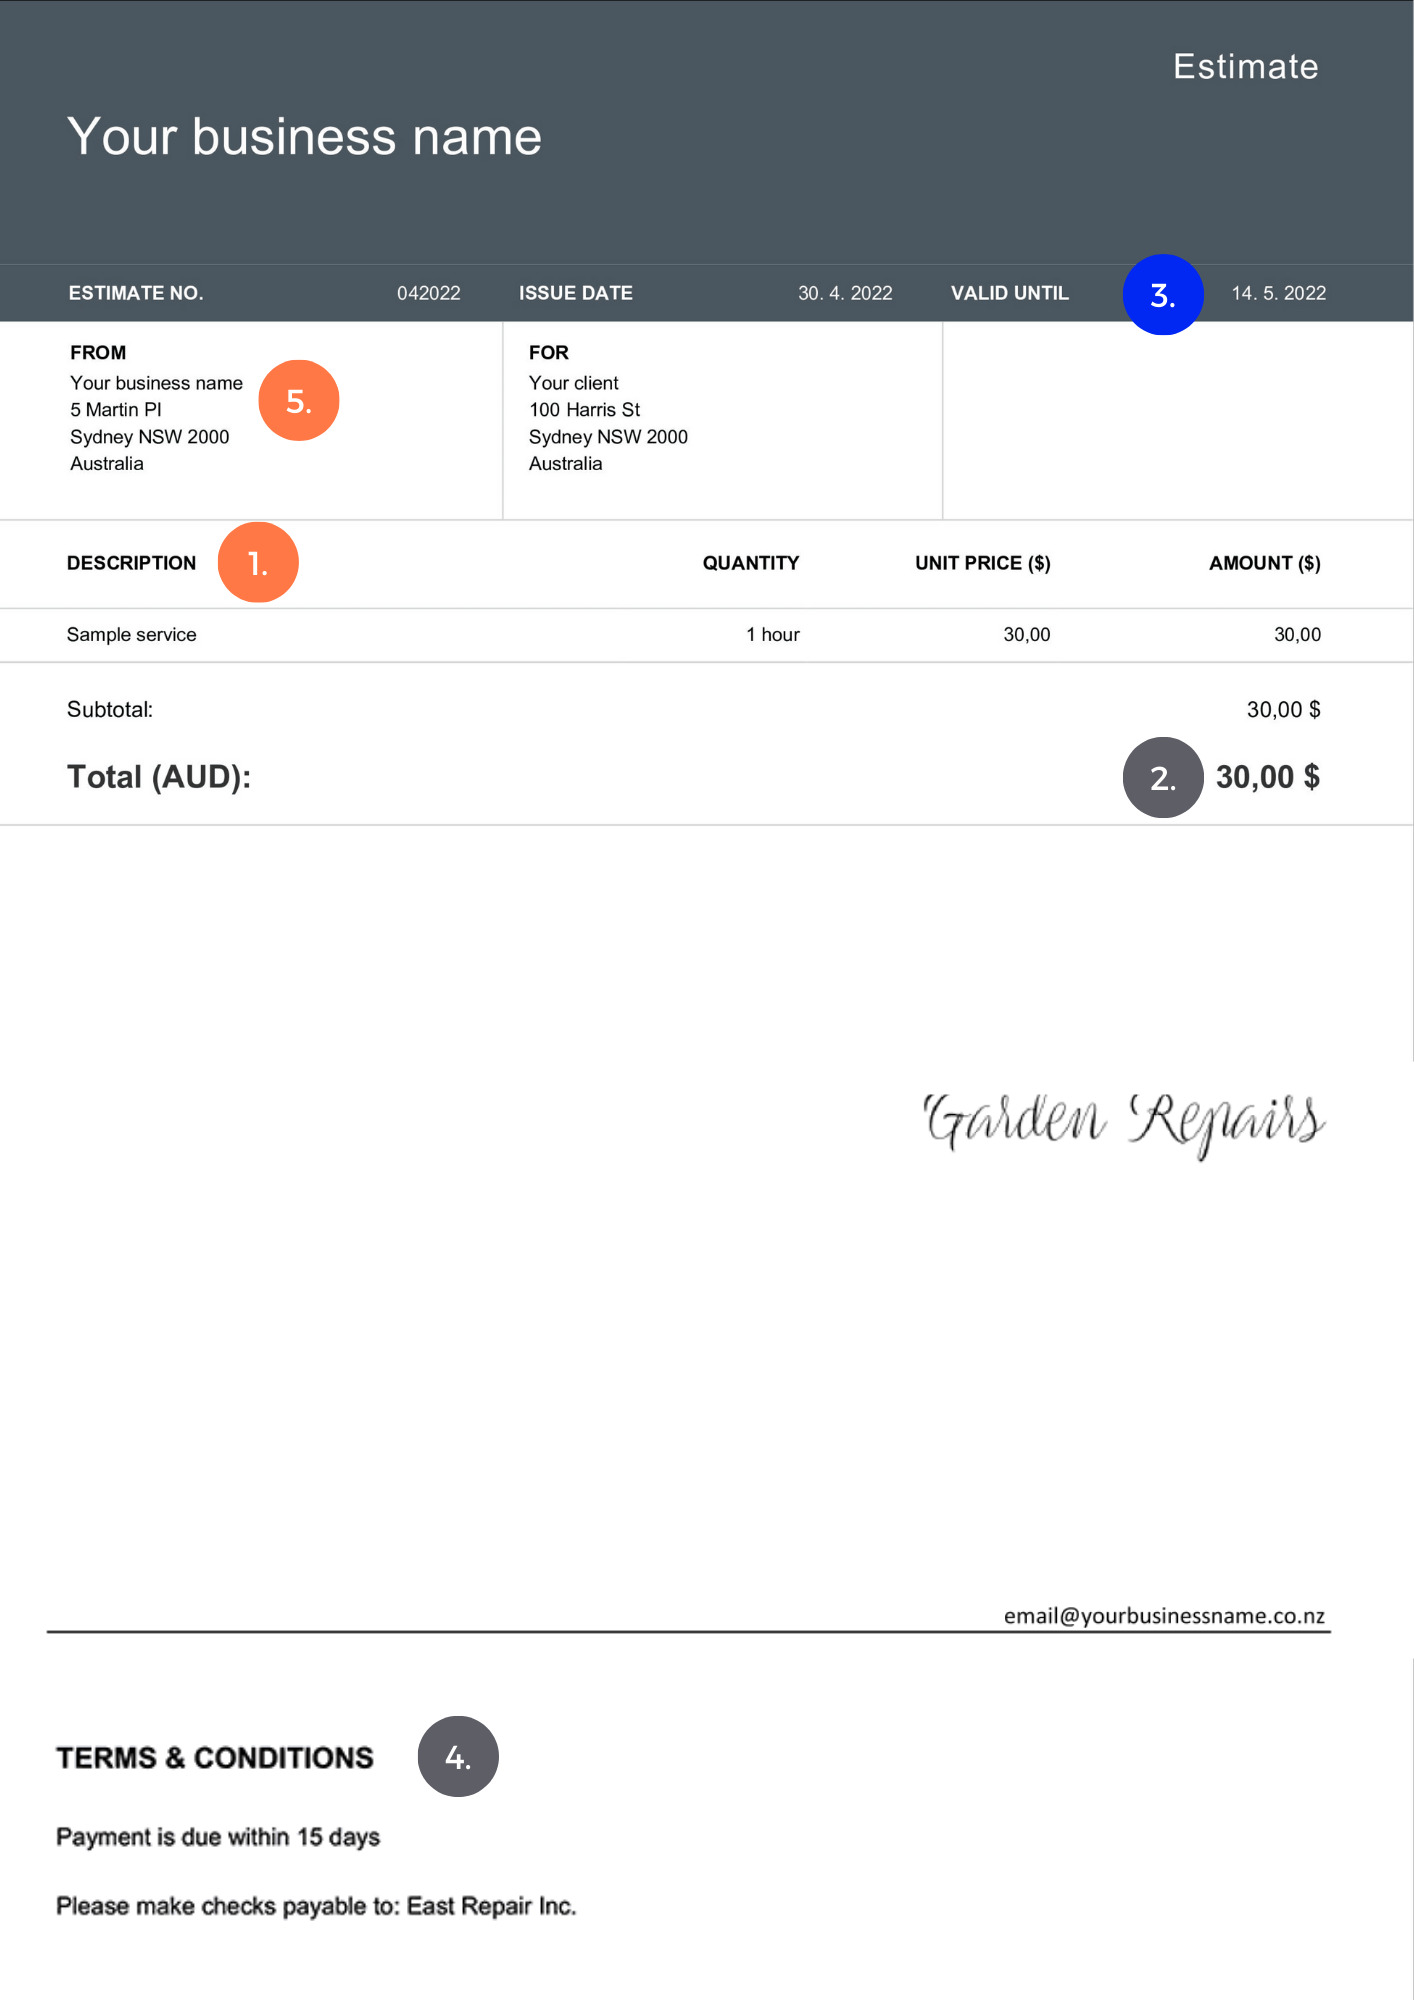Click the 'ISSUE DATE' label
This screenshot has height=2000, width=1414.
tap(575, 293)
